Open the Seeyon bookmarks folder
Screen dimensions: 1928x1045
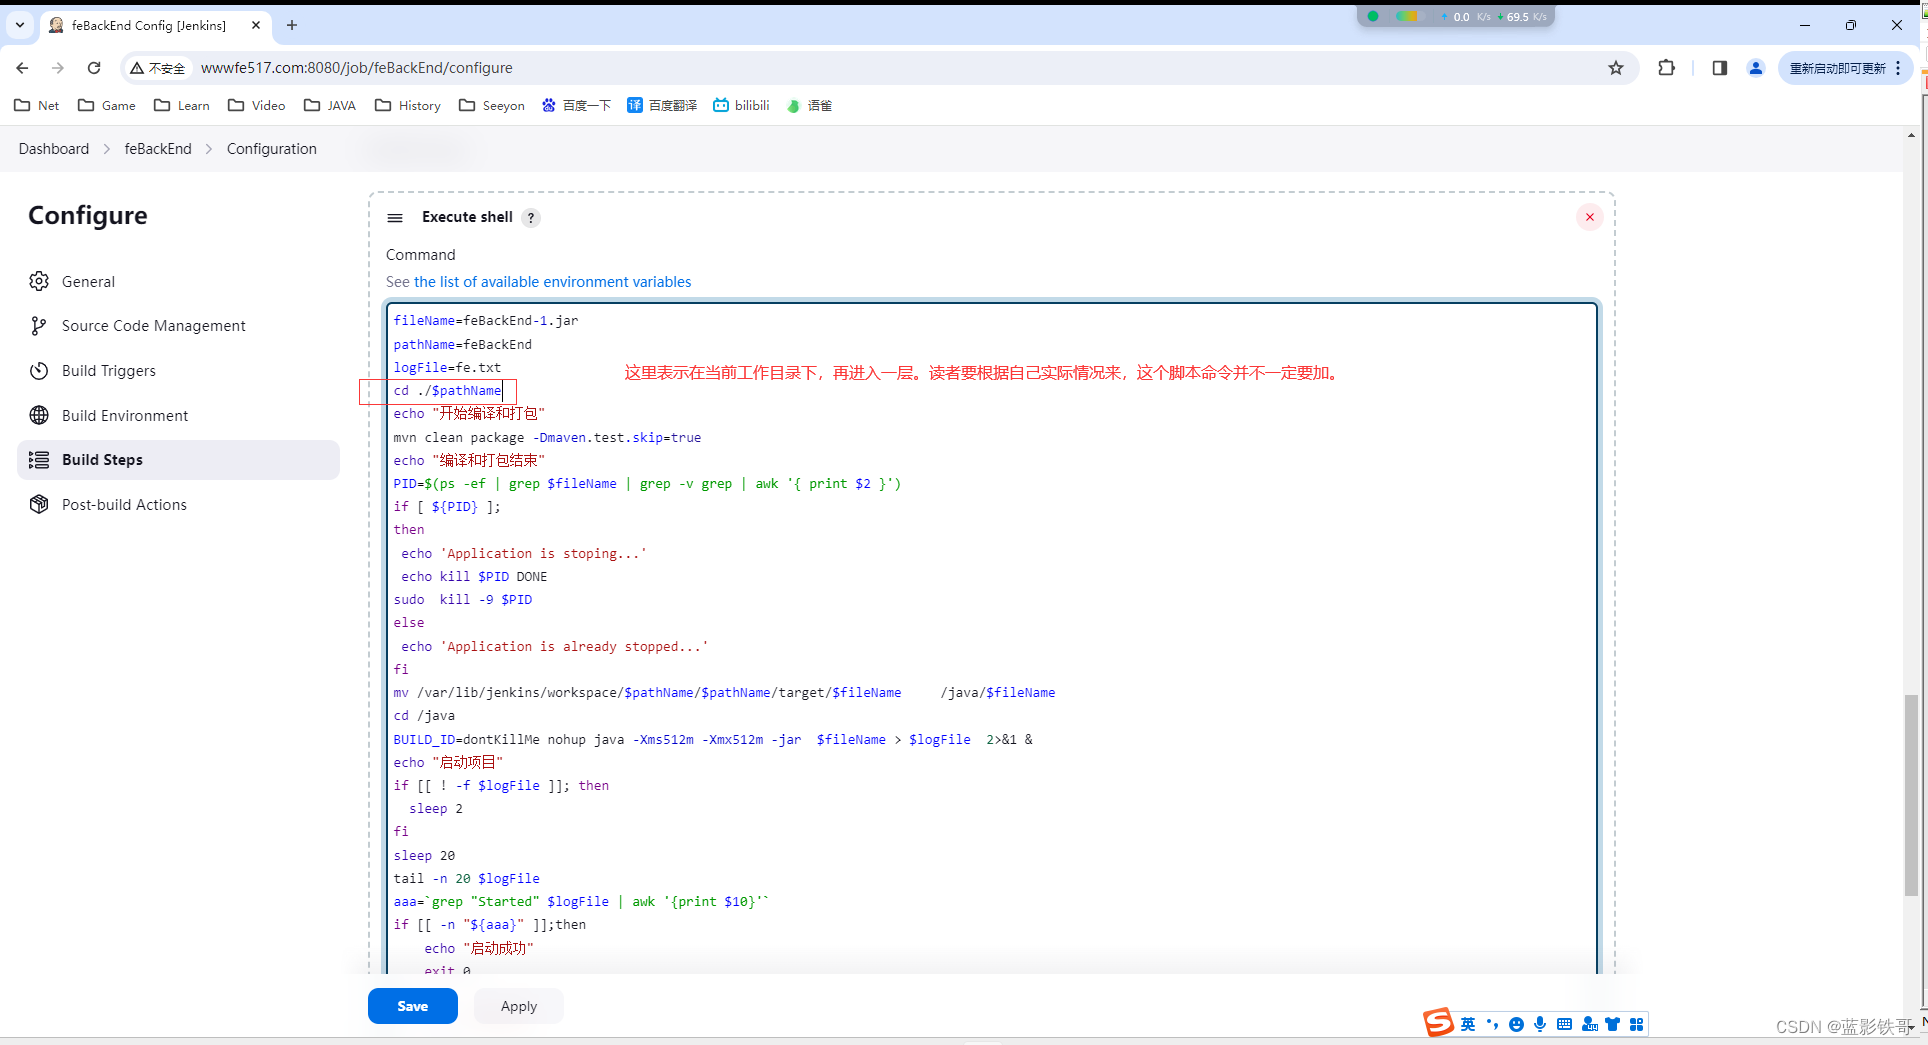pos(492,105)
